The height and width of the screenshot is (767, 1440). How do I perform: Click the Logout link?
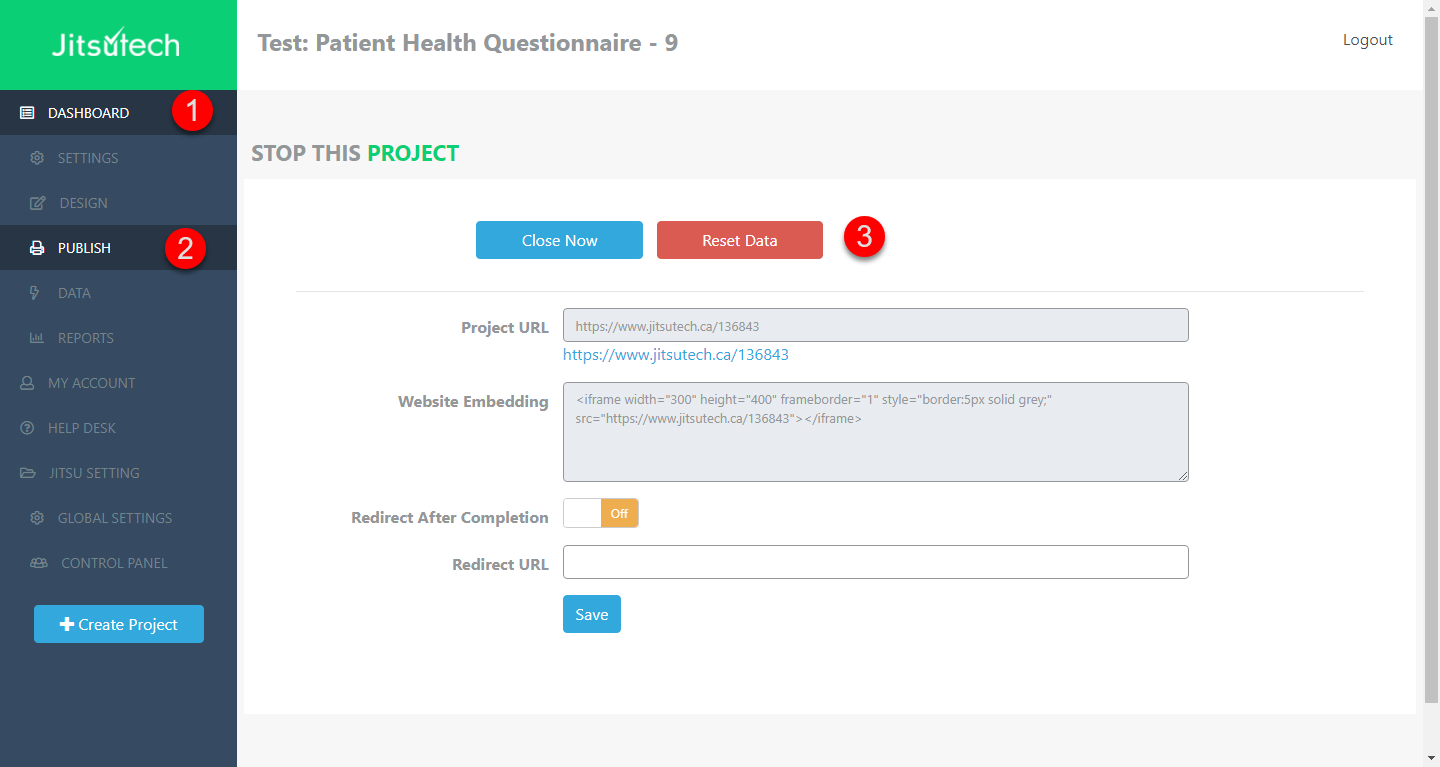[1367, 40]
